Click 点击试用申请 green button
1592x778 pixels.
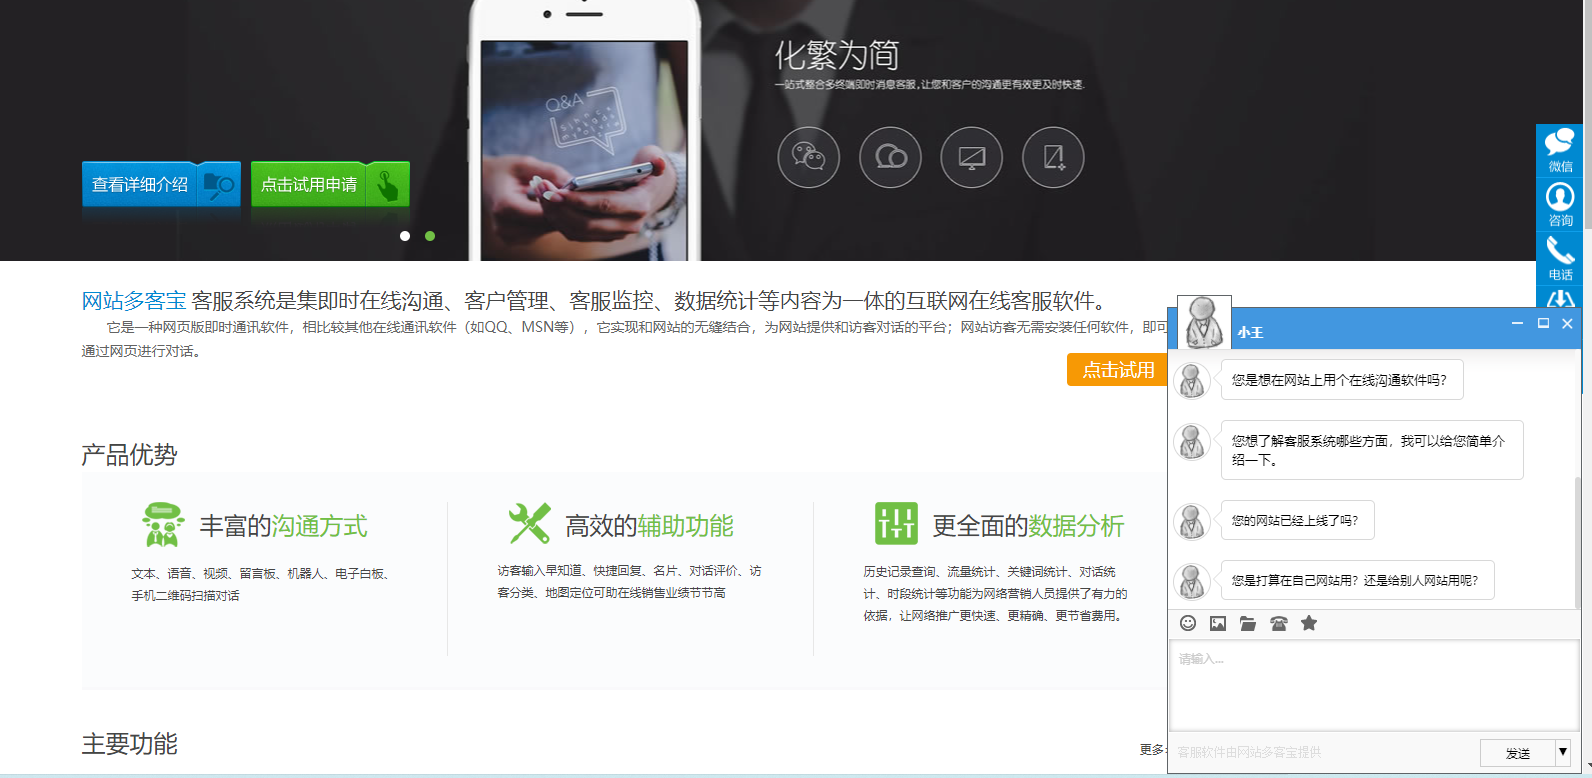[330, 184]
